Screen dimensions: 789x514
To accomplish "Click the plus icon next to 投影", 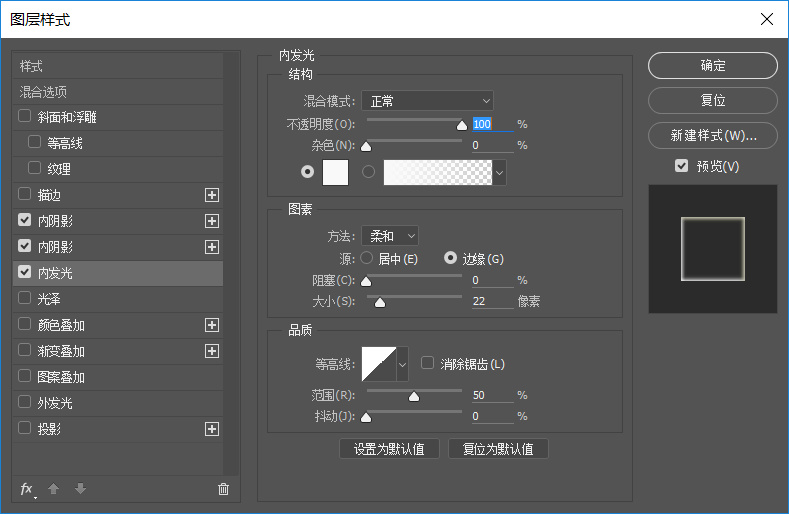I will tap(211, 429).
